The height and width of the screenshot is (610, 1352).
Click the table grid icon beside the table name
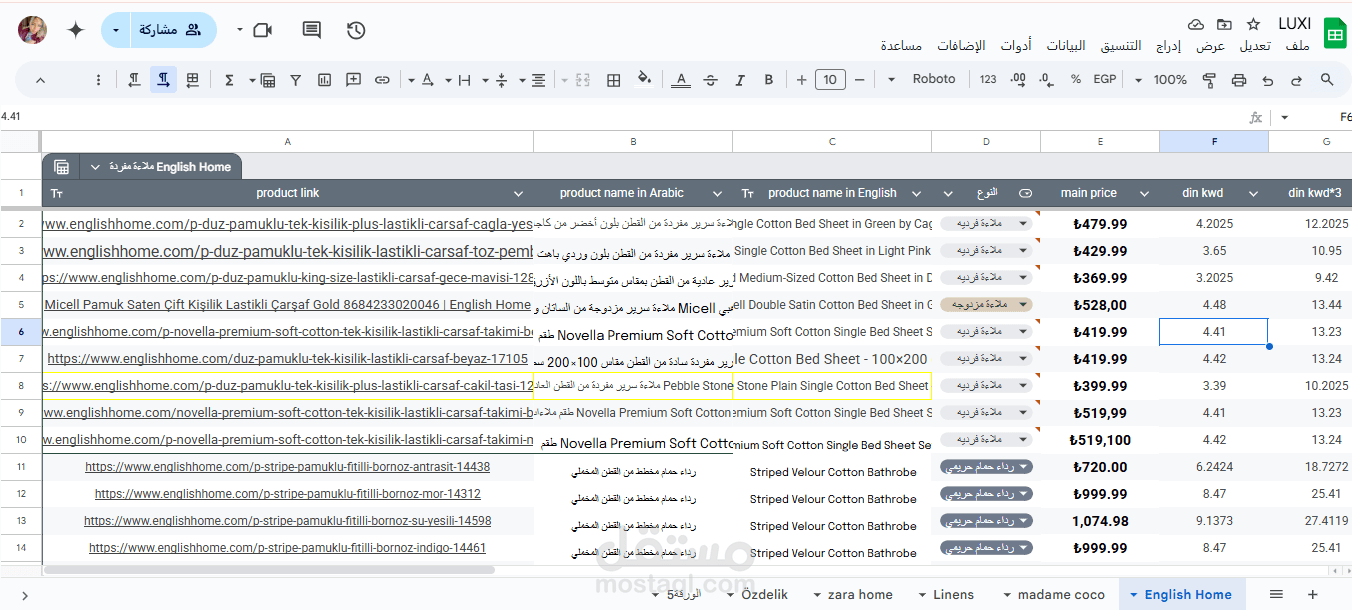[61, 167]
